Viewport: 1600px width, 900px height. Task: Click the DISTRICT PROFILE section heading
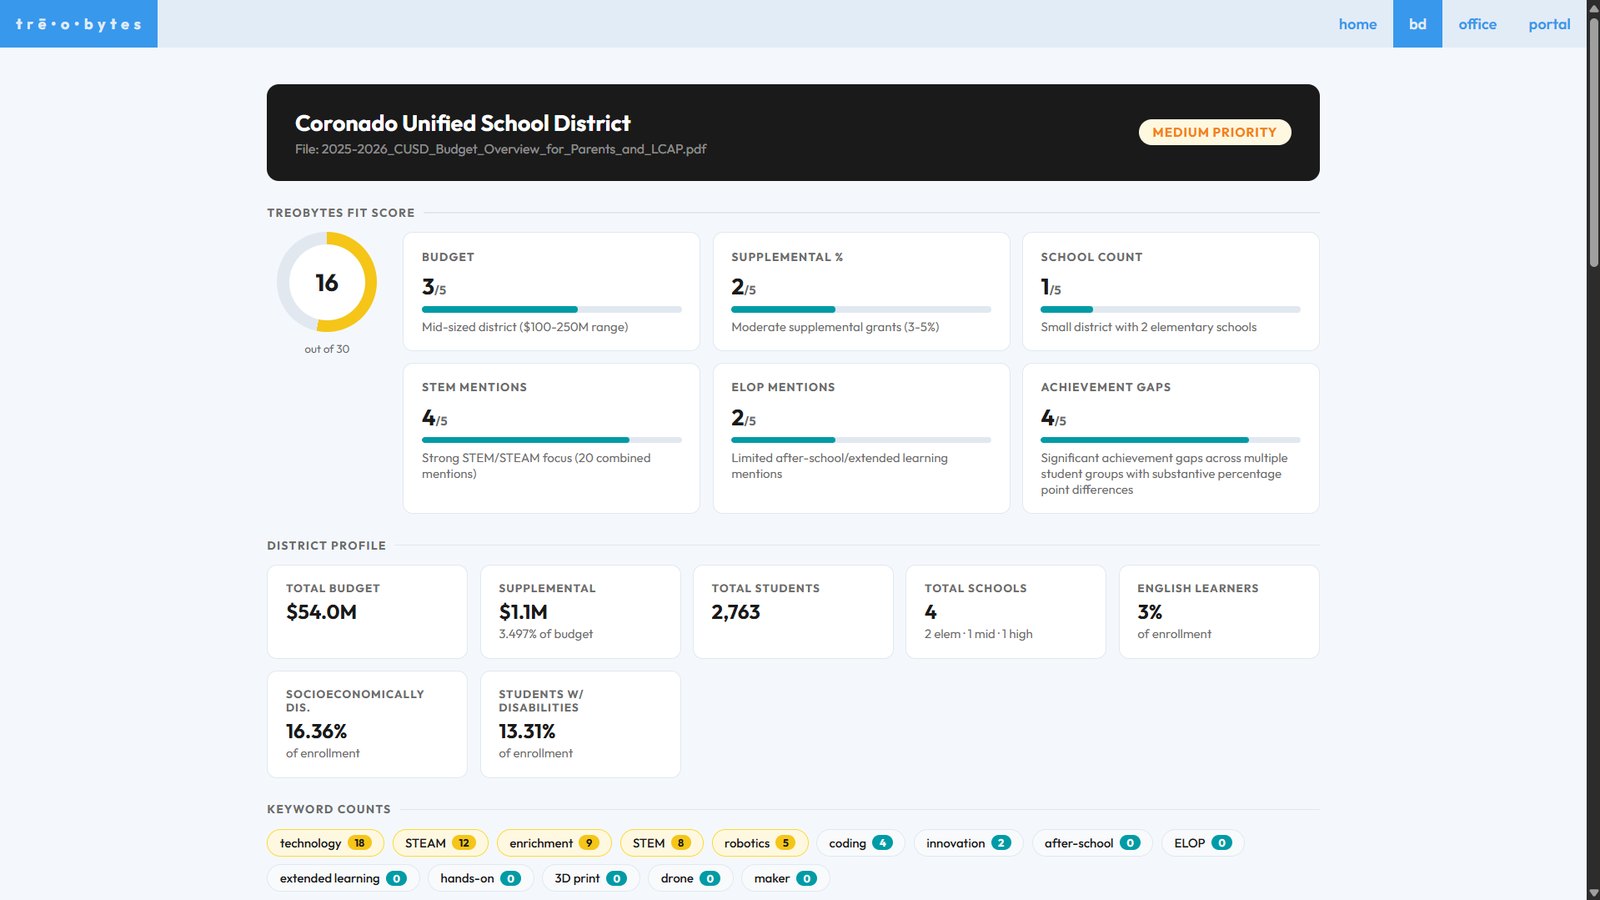pos(326,545)
